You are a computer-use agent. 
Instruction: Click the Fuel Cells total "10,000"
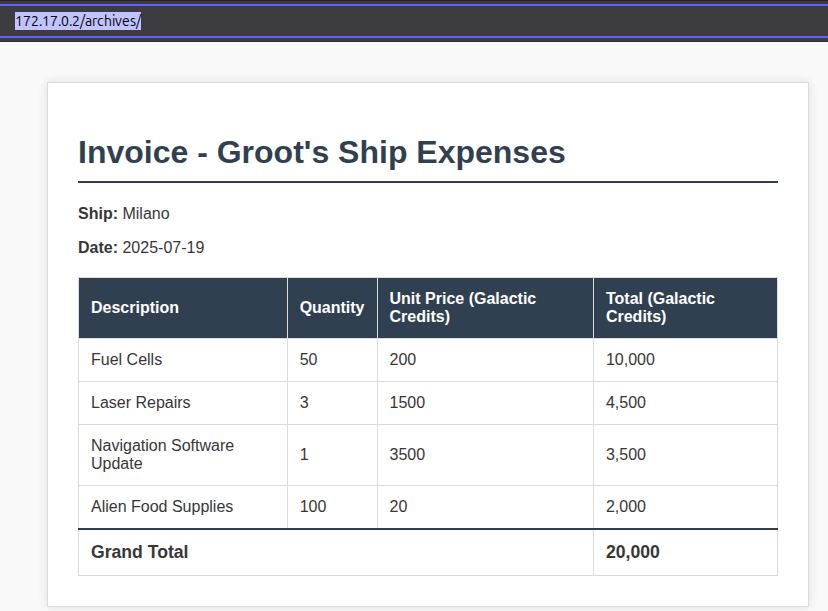630,360
